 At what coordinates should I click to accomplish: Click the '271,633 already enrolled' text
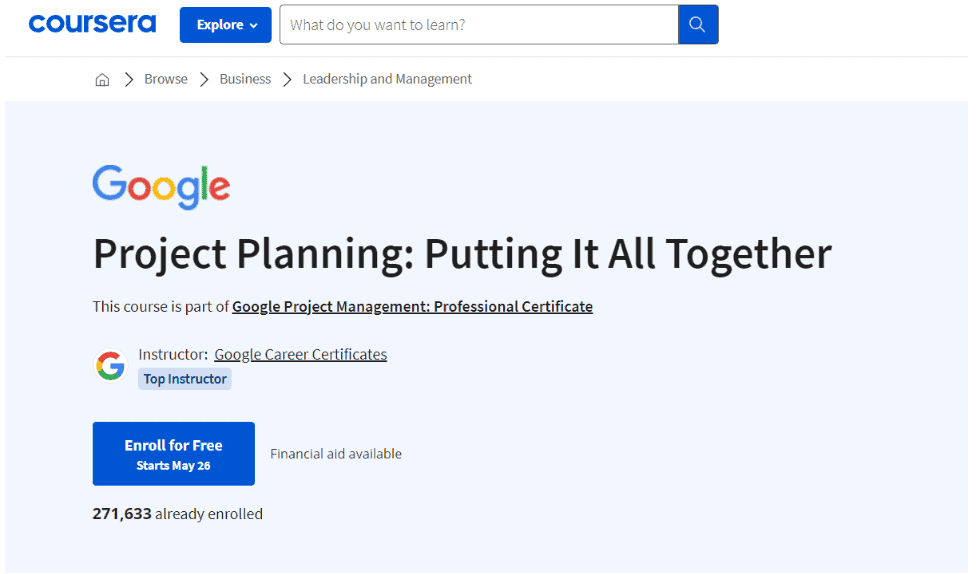[x=177, y=514]
